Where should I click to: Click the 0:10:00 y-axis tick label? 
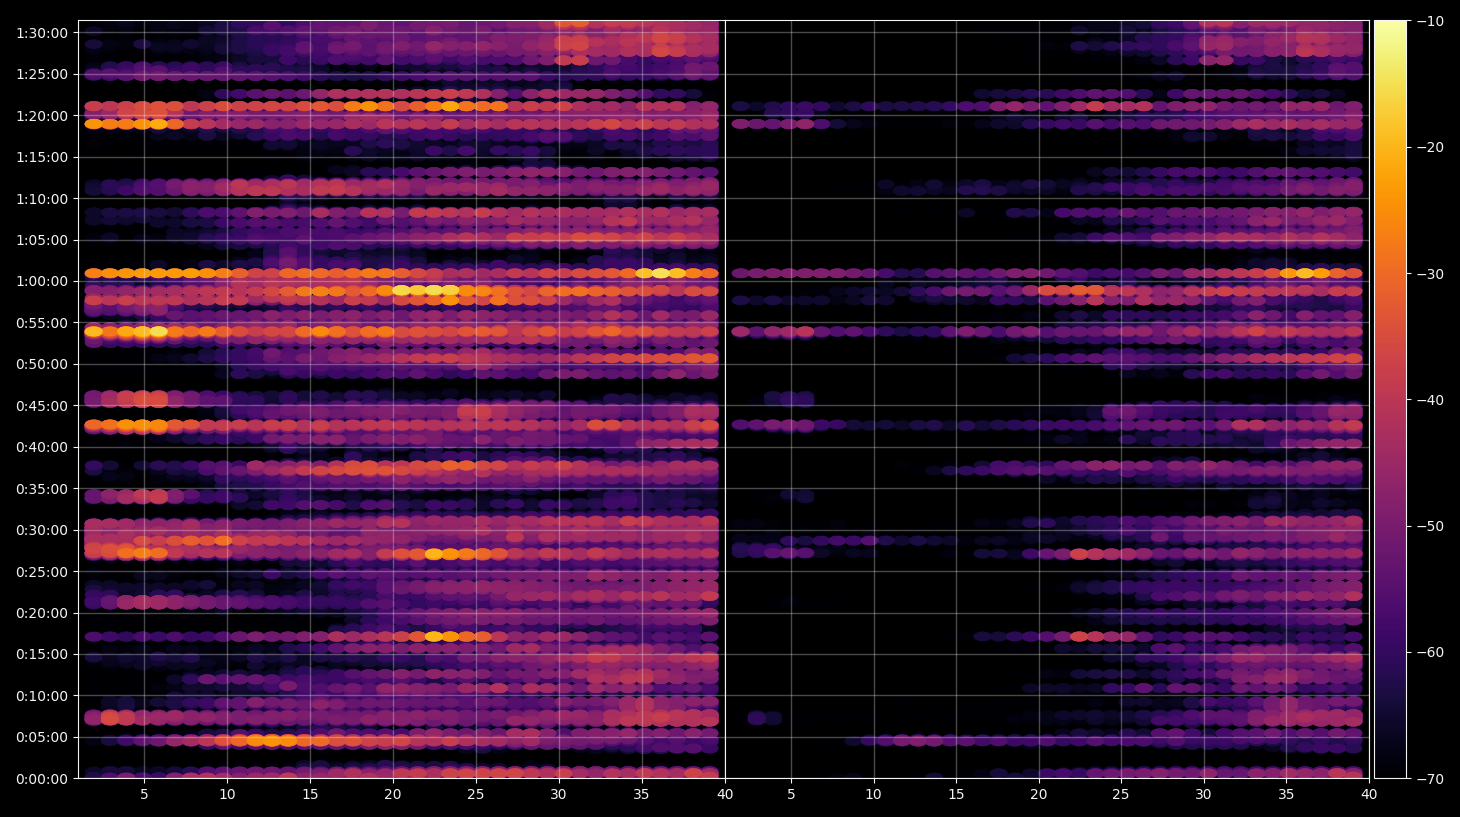(42, 696)
